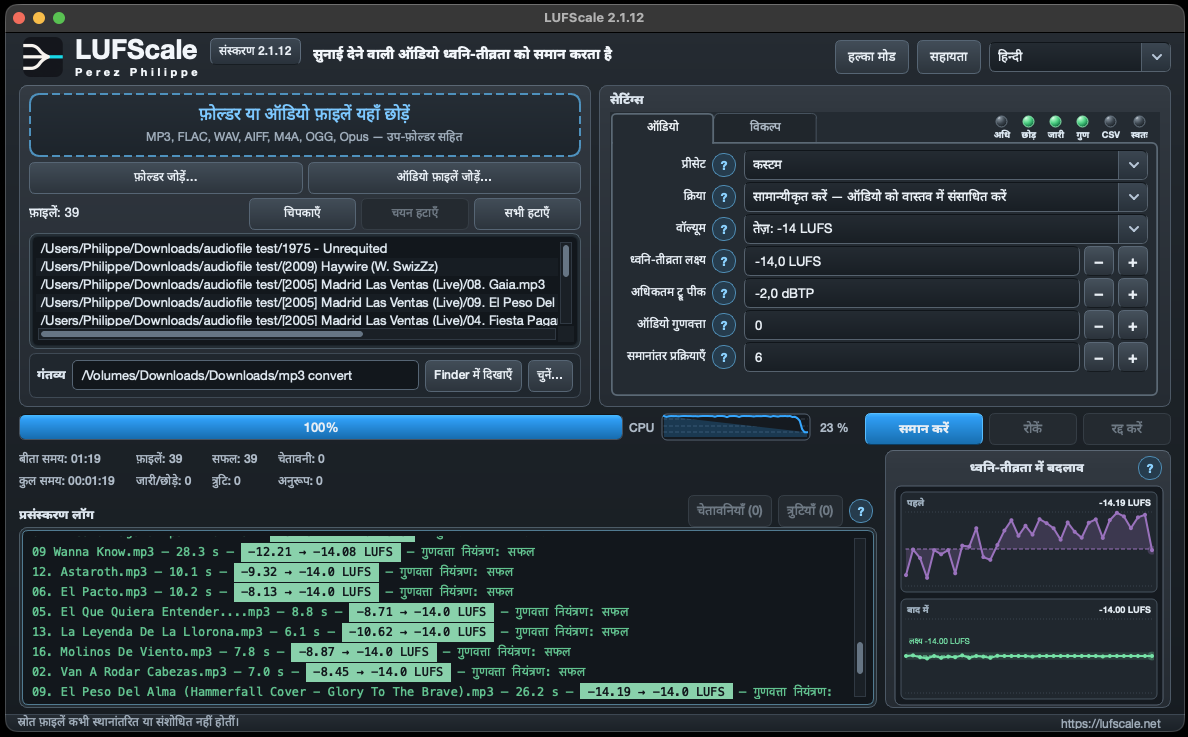
Task: Open help for समानांतर प्रक्रियाएँ setting
Action: (x=724, y=358)
